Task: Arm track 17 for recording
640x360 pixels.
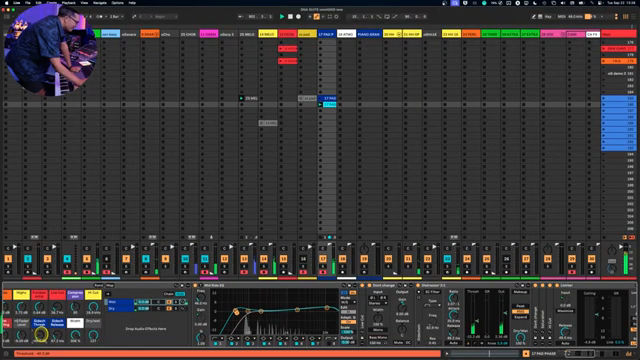Action: [323, 272]
